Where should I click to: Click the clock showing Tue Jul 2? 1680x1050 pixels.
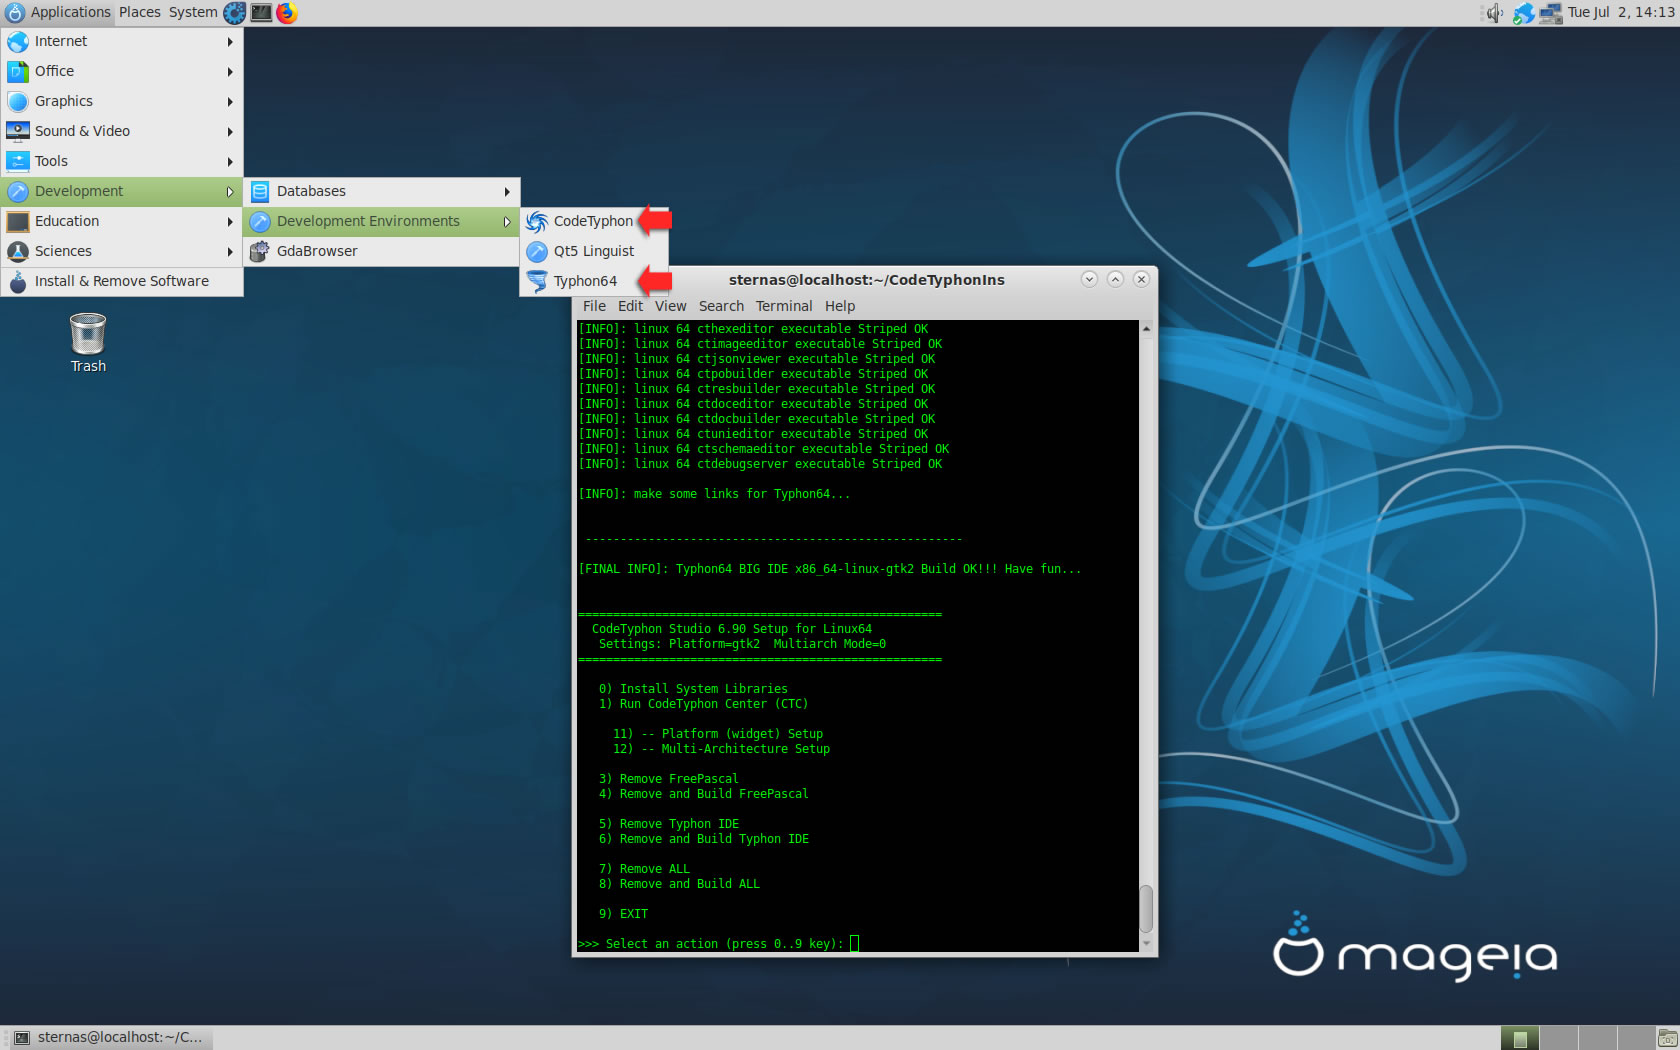[x=1620, y=12]
